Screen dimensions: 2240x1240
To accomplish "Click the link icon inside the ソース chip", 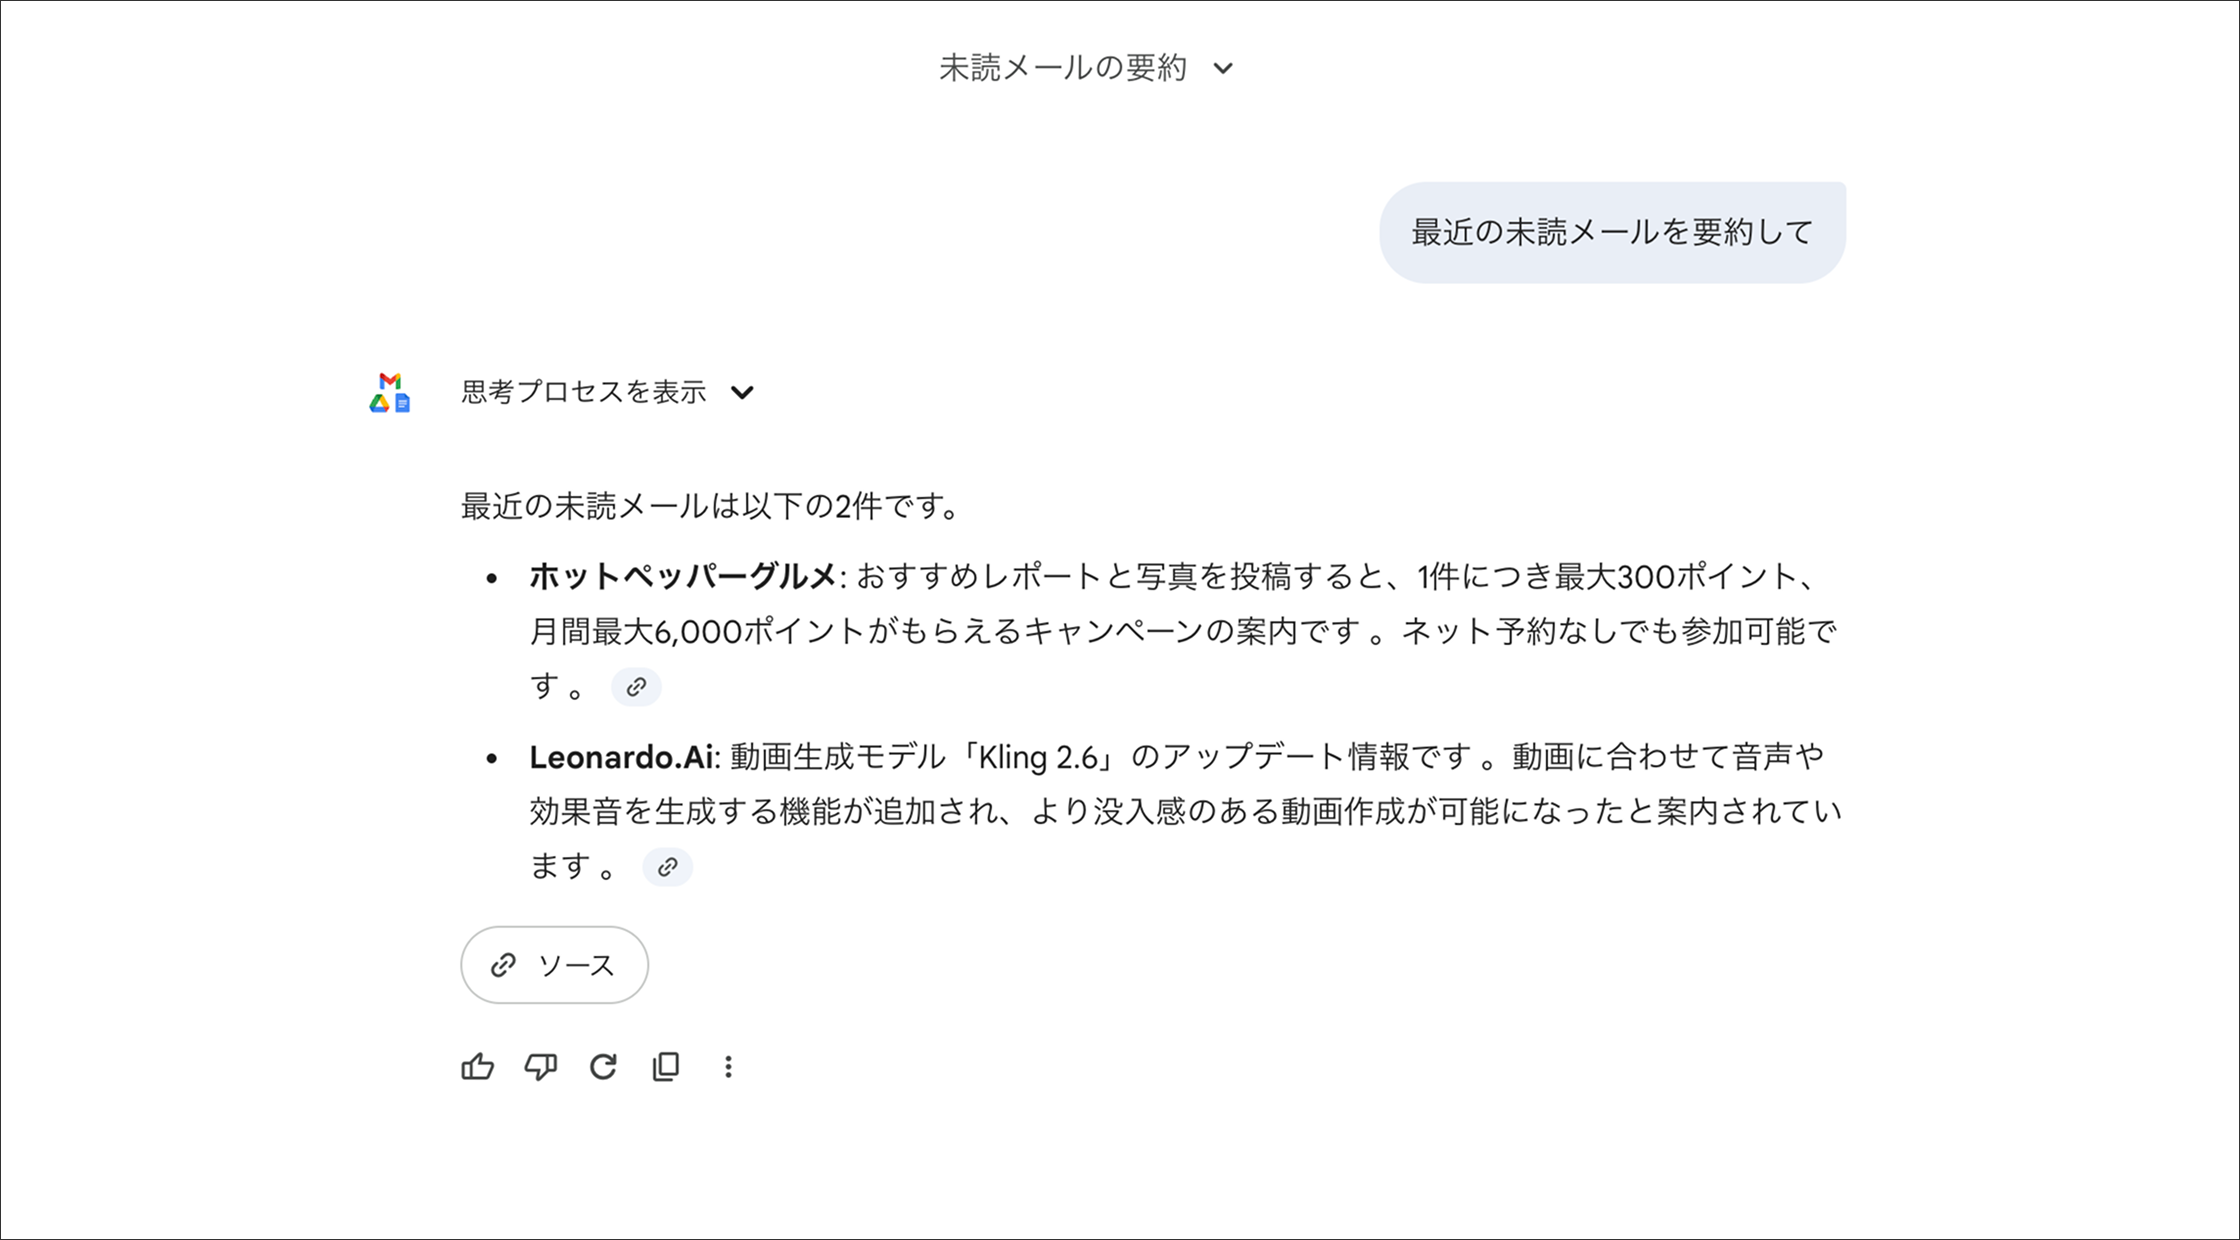I will pos(503,965).
